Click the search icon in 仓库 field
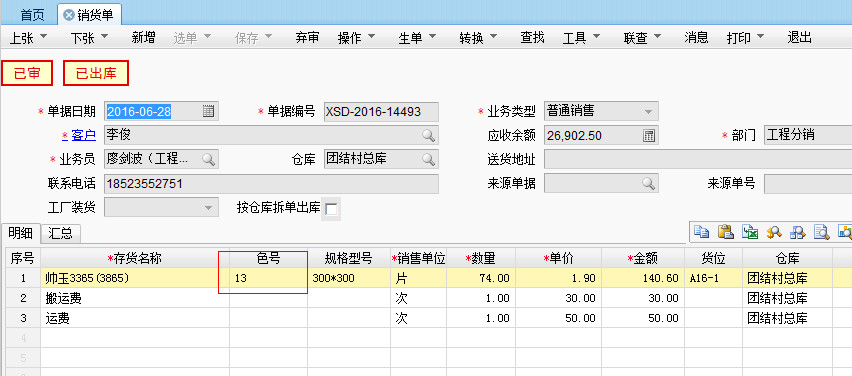Image resolution: width=852 pixels, height=376 pixels. coord(428,159)
